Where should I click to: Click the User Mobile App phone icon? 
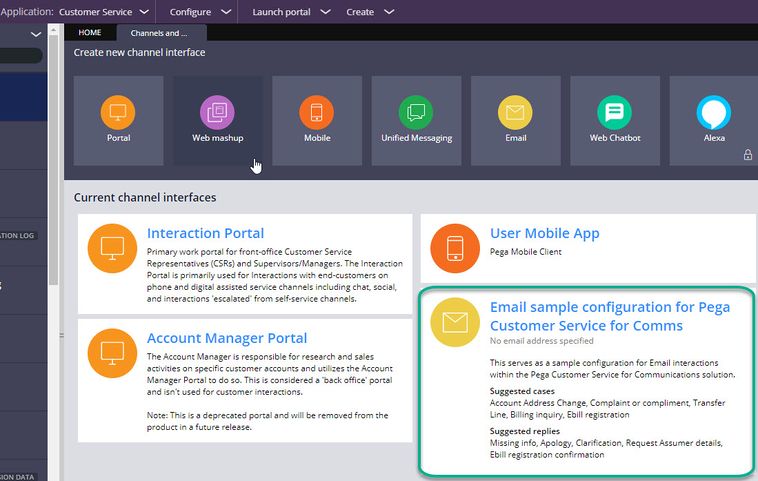click(455, 248)
